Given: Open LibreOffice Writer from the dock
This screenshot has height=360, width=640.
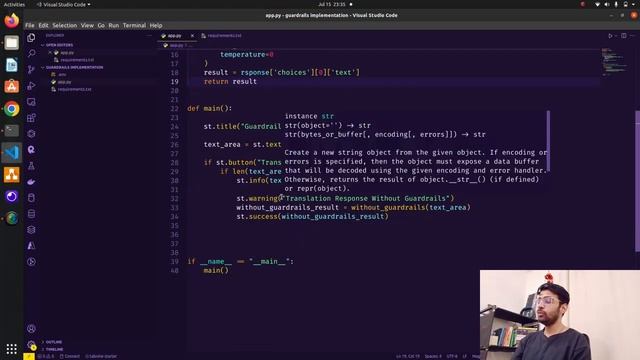Looking at the screenshot, I should [x=11, y=65].
